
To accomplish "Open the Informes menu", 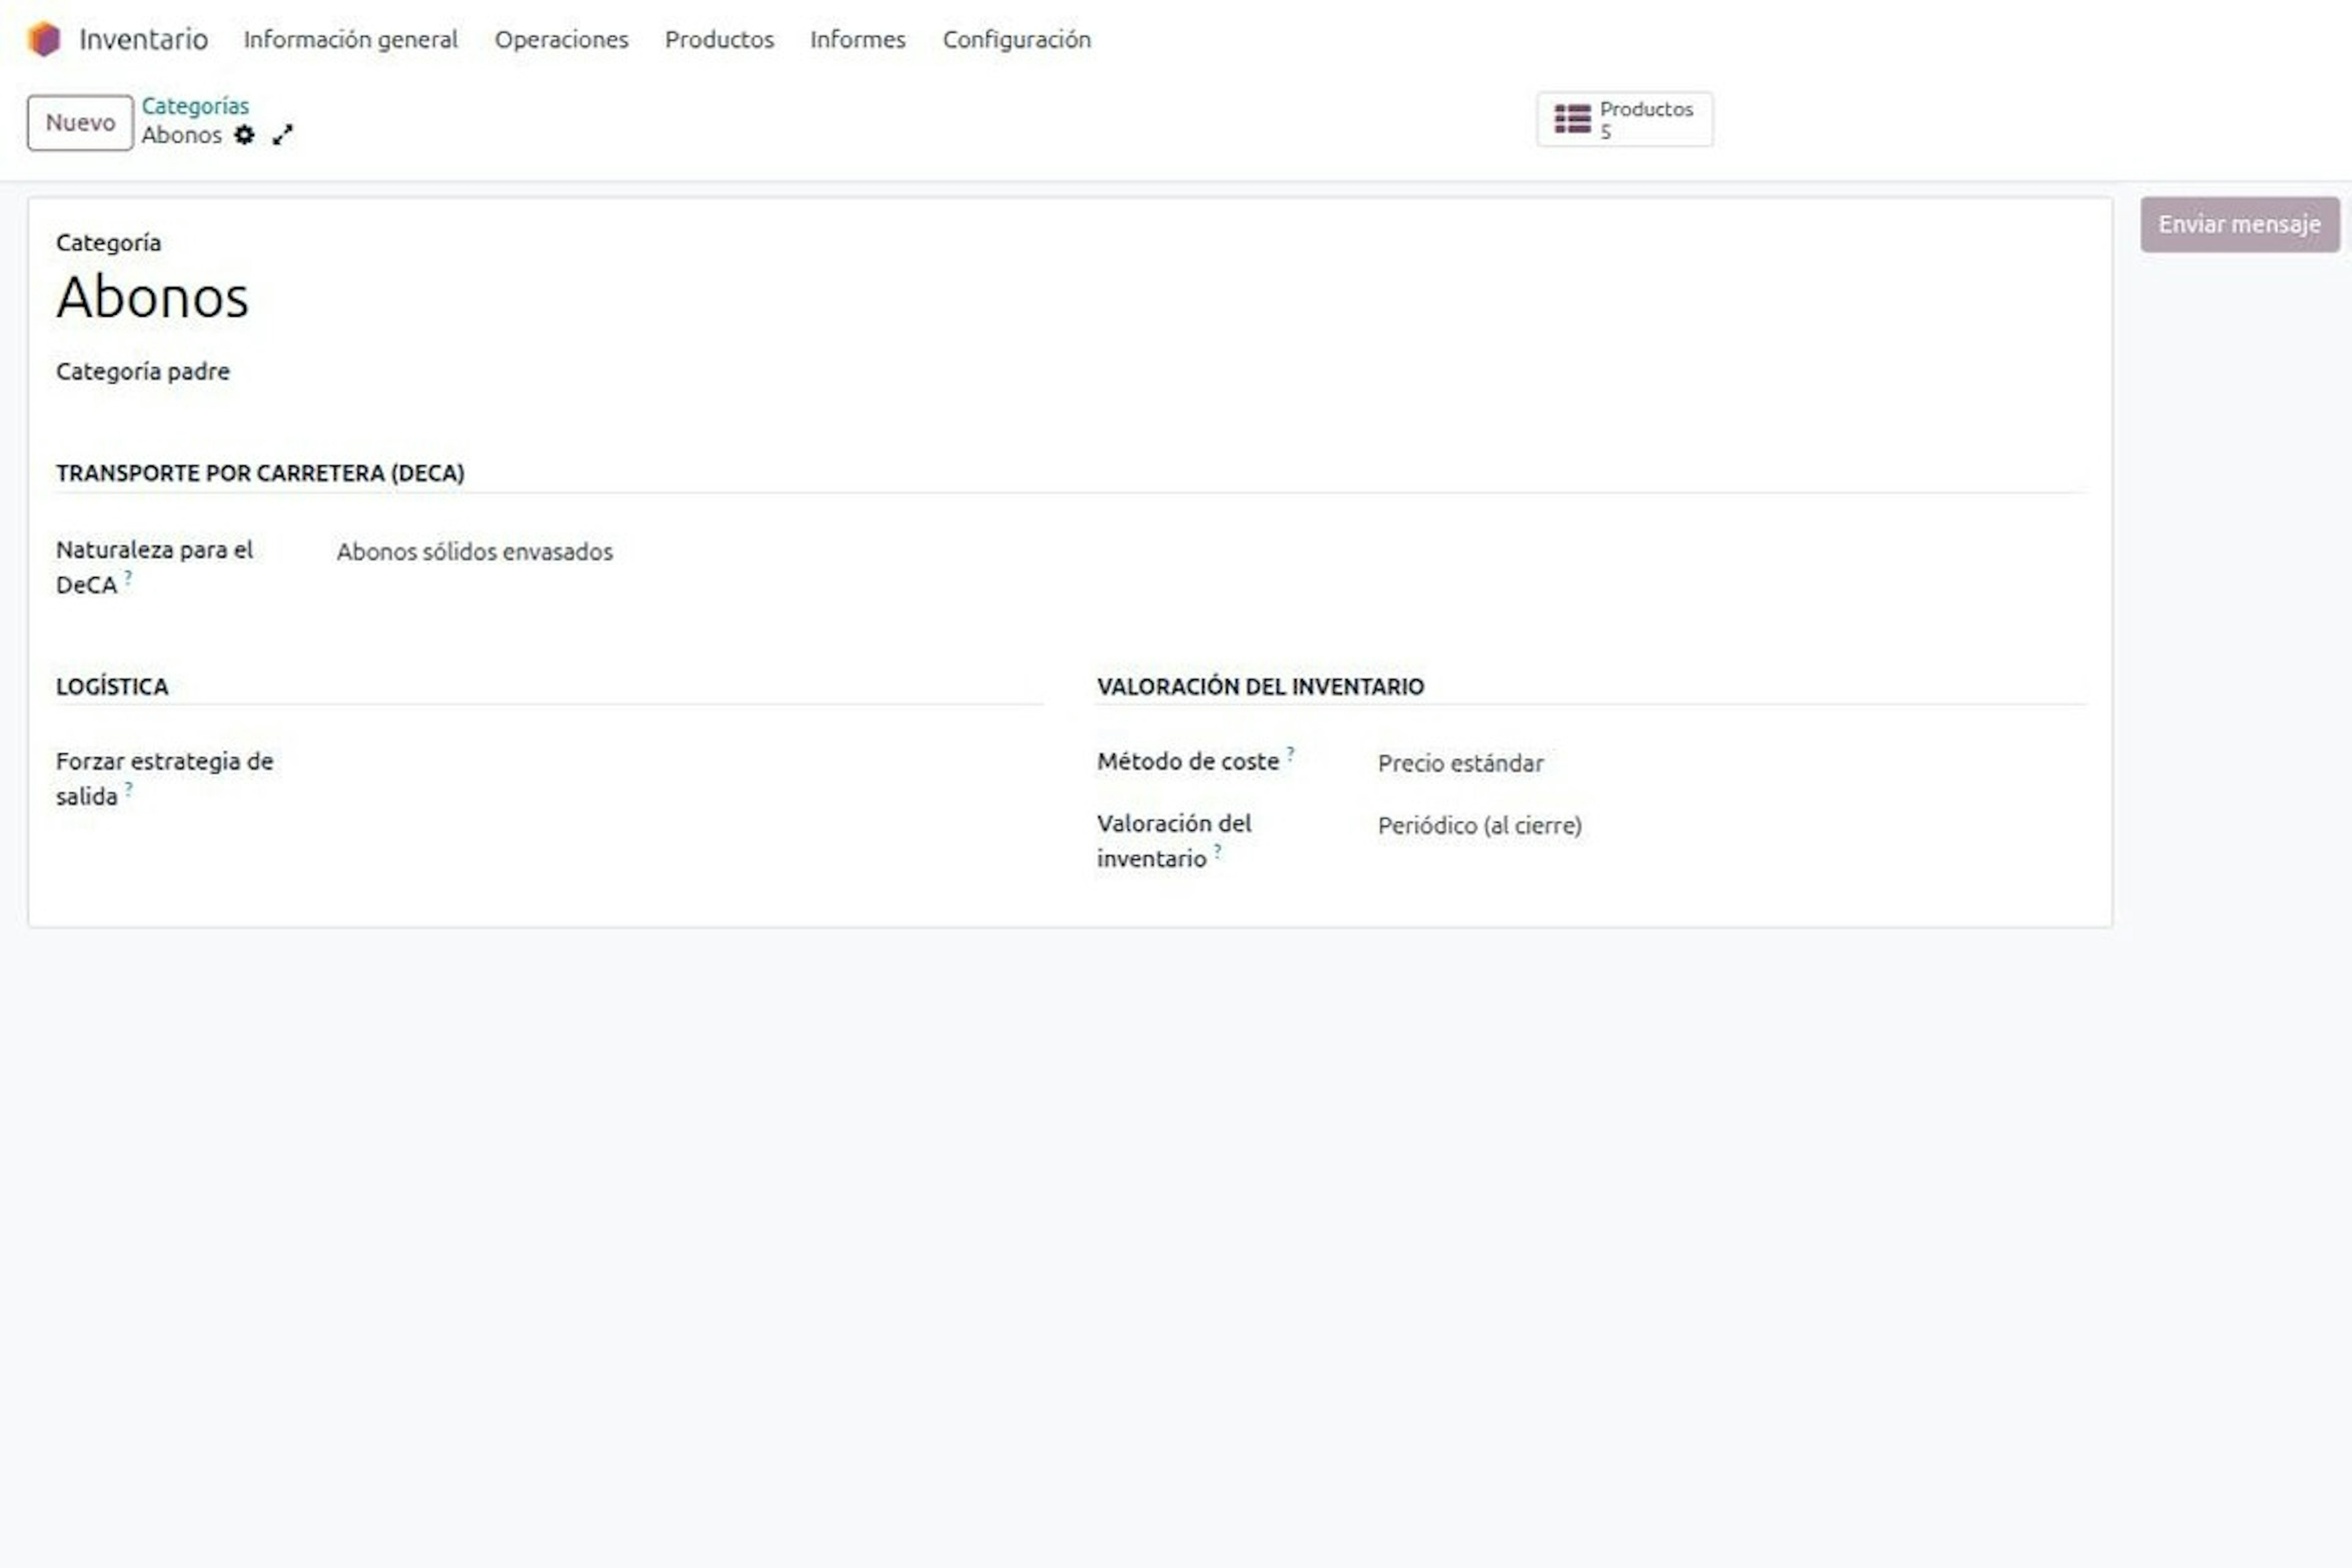I will pyautogui.click(x=858, y=39).
